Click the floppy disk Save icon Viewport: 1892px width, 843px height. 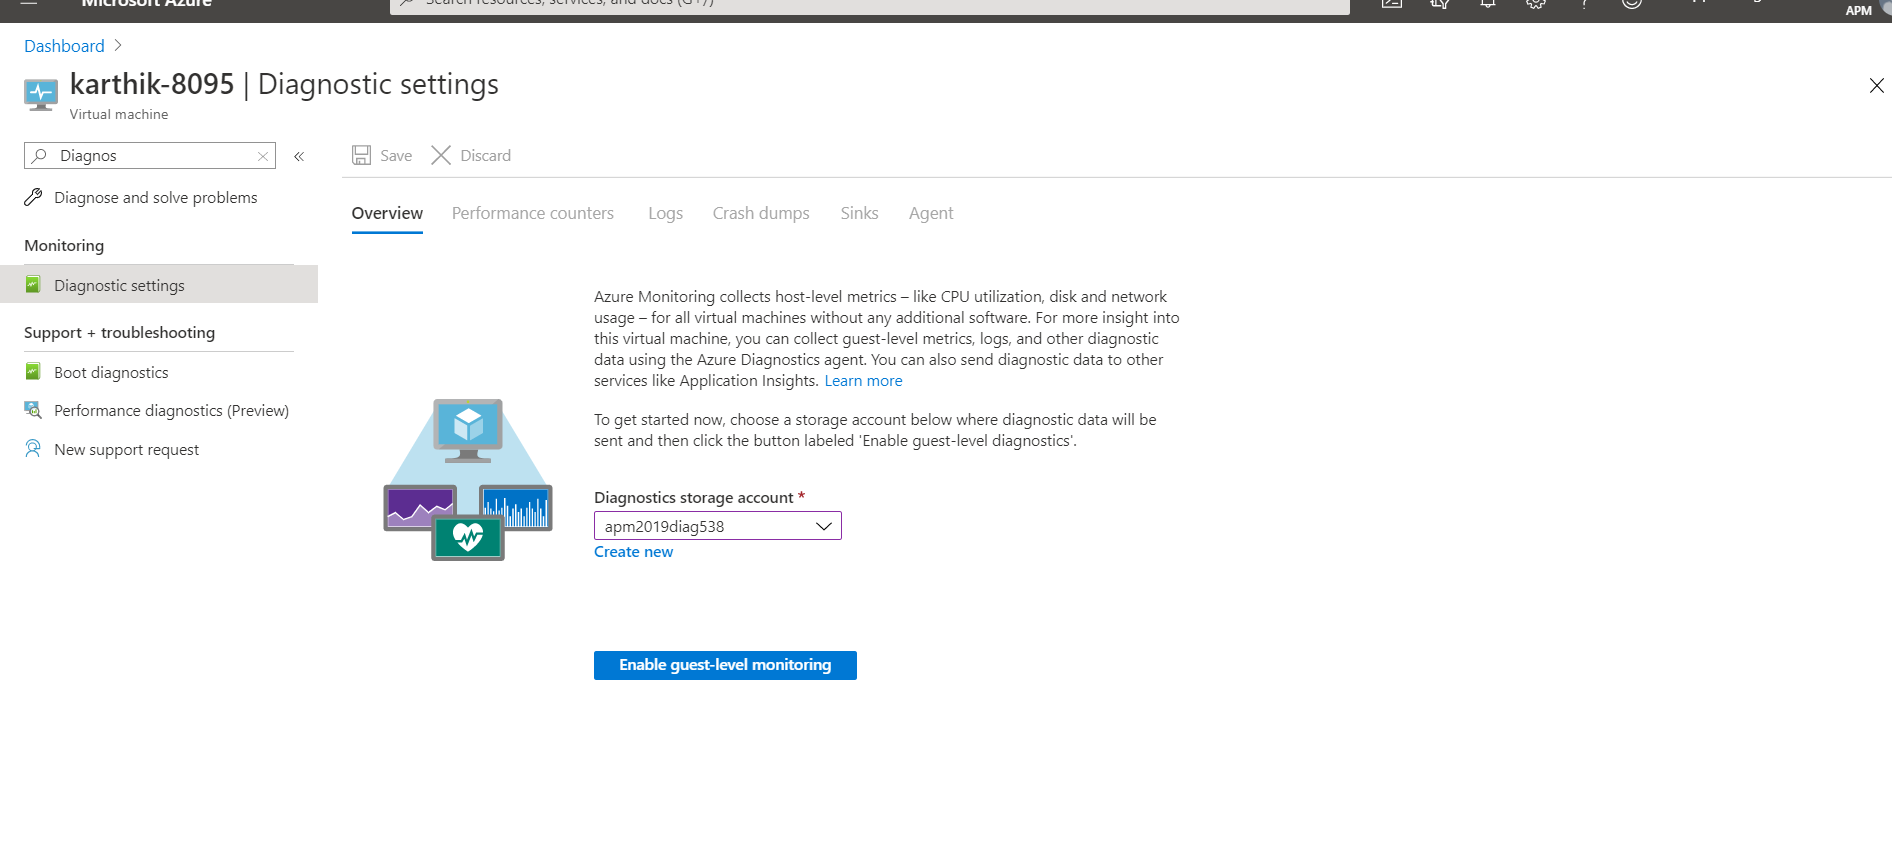pos(362,155)
